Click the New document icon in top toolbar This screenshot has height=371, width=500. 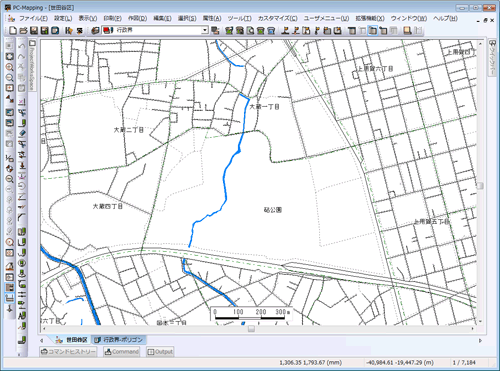pyautogui.click(x=13, y=31)
